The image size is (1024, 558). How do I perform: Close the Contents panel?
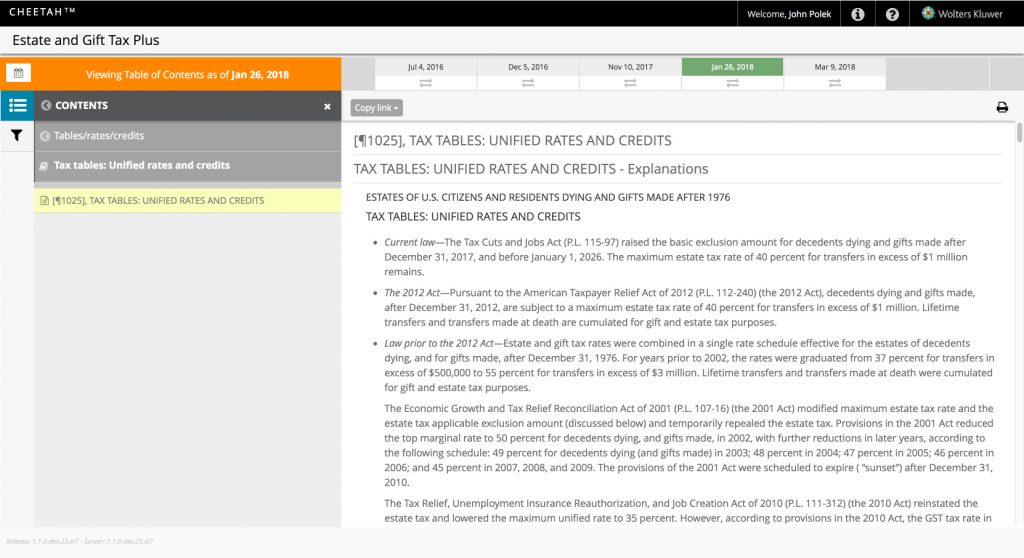click(327, 107)
